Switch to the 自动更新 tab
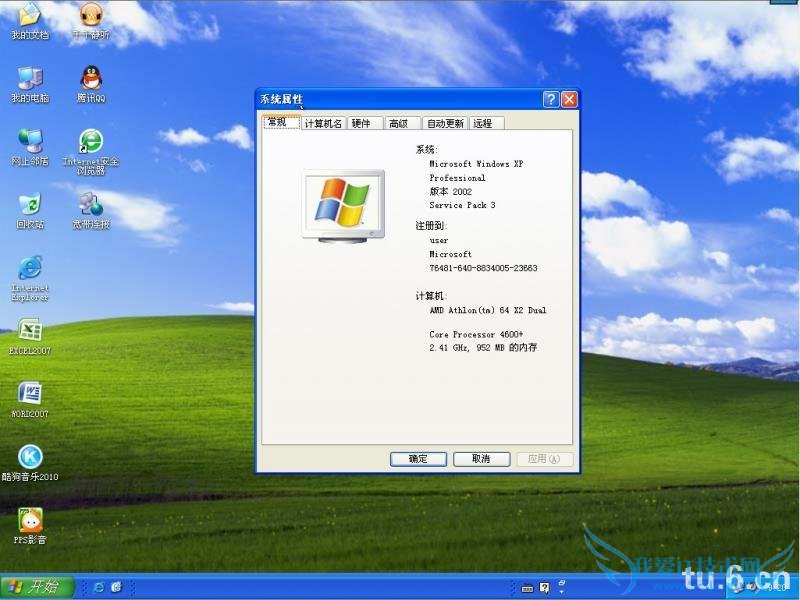 pos(445,123)
